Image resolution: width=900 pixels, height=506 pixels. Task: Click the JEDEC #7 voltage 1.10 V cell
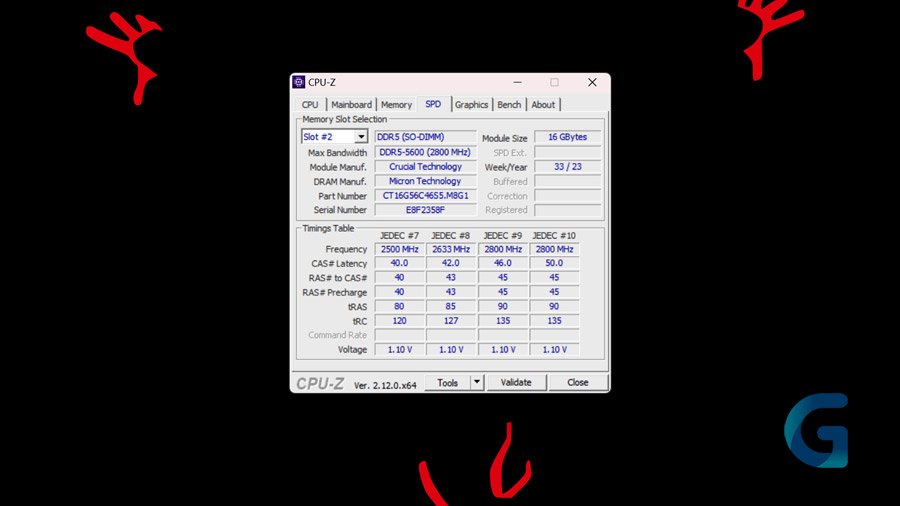pyautogui.click(x=399, y=349)
